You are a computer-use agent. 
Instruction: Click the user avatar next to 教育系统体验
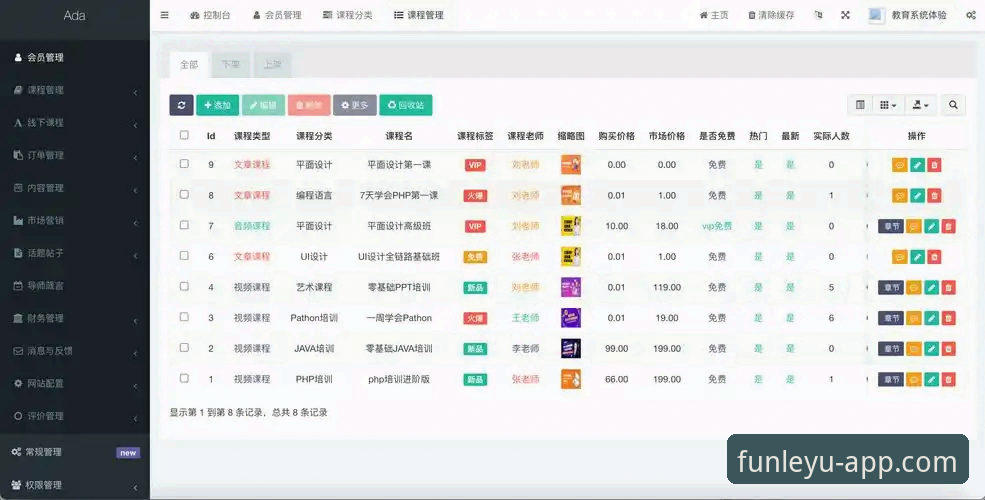point(876,15)
